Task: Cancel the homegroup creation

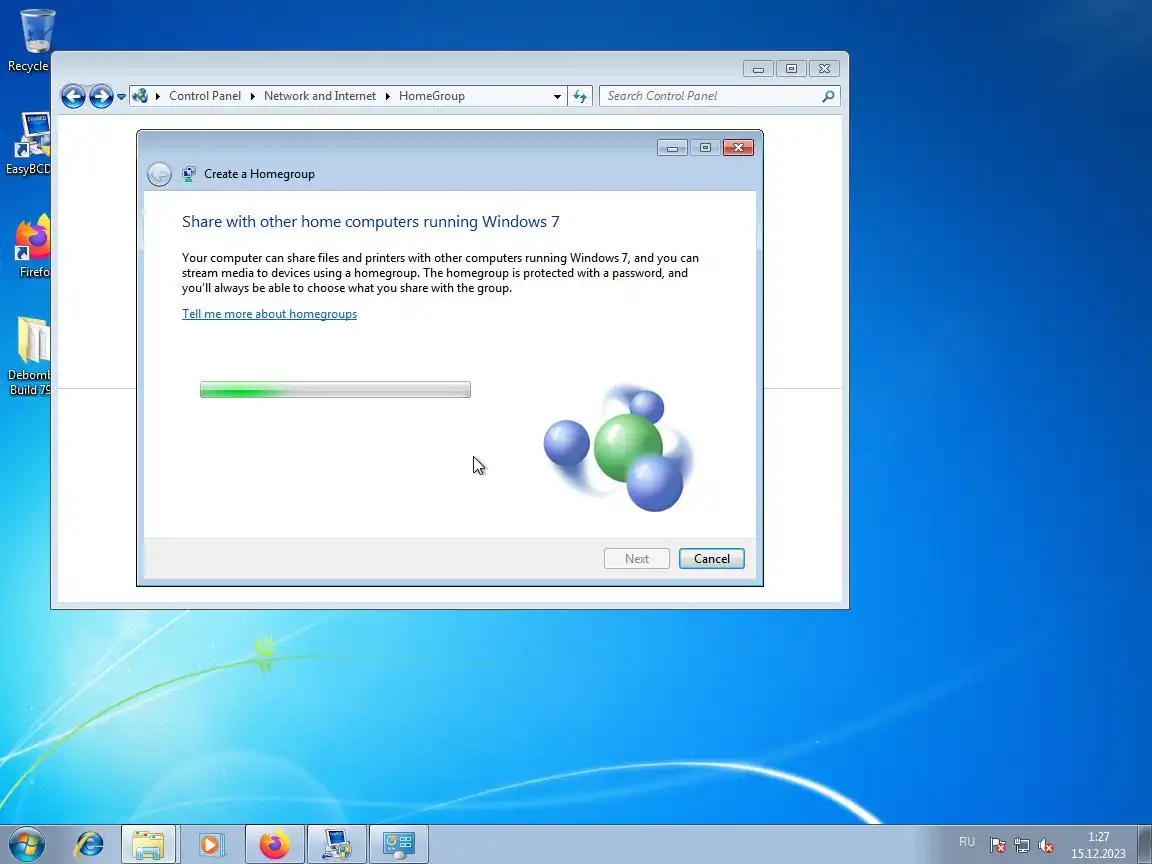Action: (x=711, y=558)
